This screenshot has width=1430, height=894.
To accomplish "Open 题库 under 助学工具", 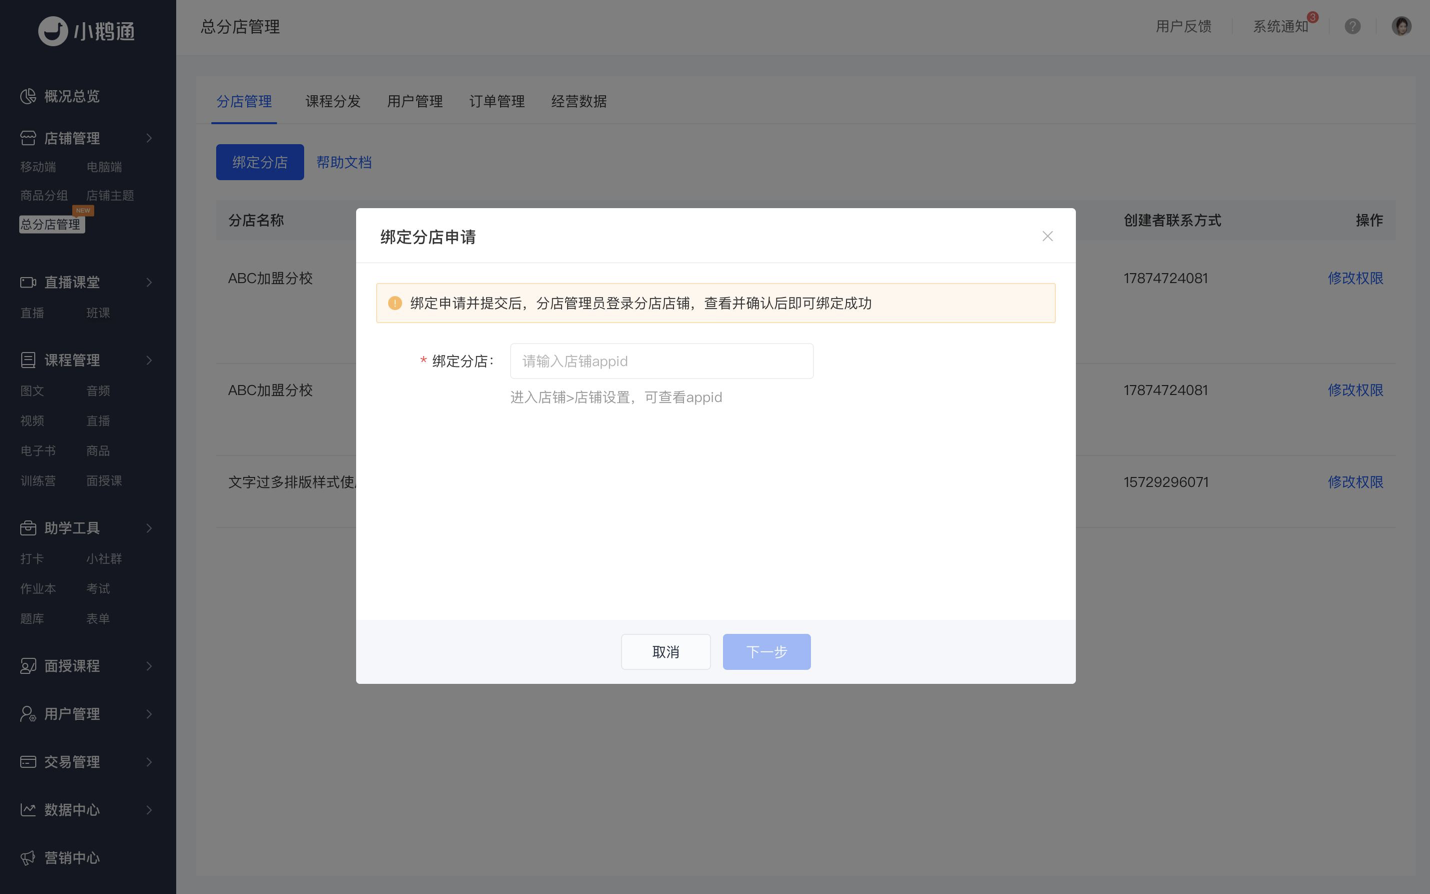I will [x=32, y=619].
